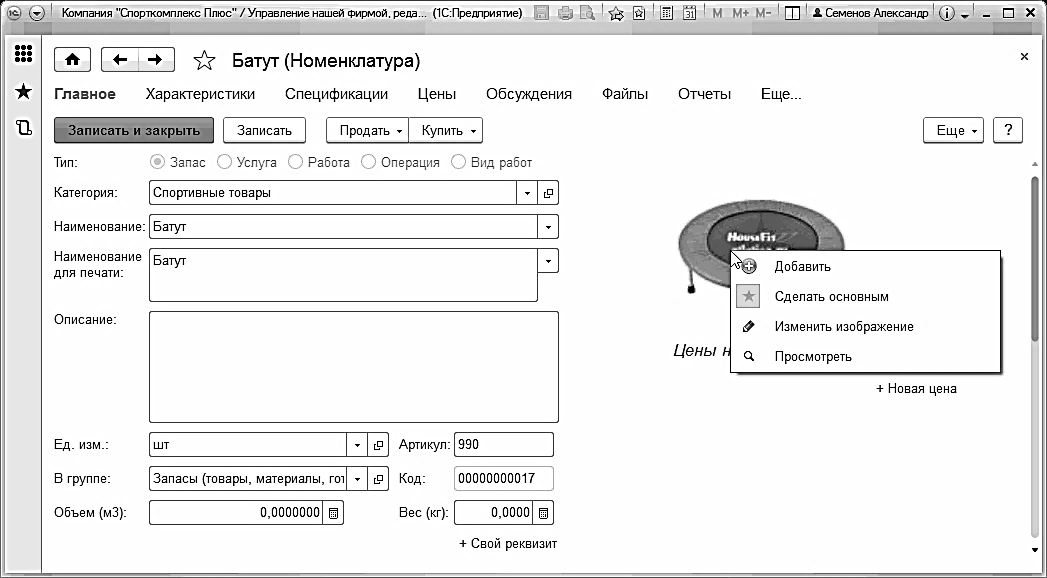Expand the Категория dropdown list
The image size is (1047, 578).
point(527,193)
